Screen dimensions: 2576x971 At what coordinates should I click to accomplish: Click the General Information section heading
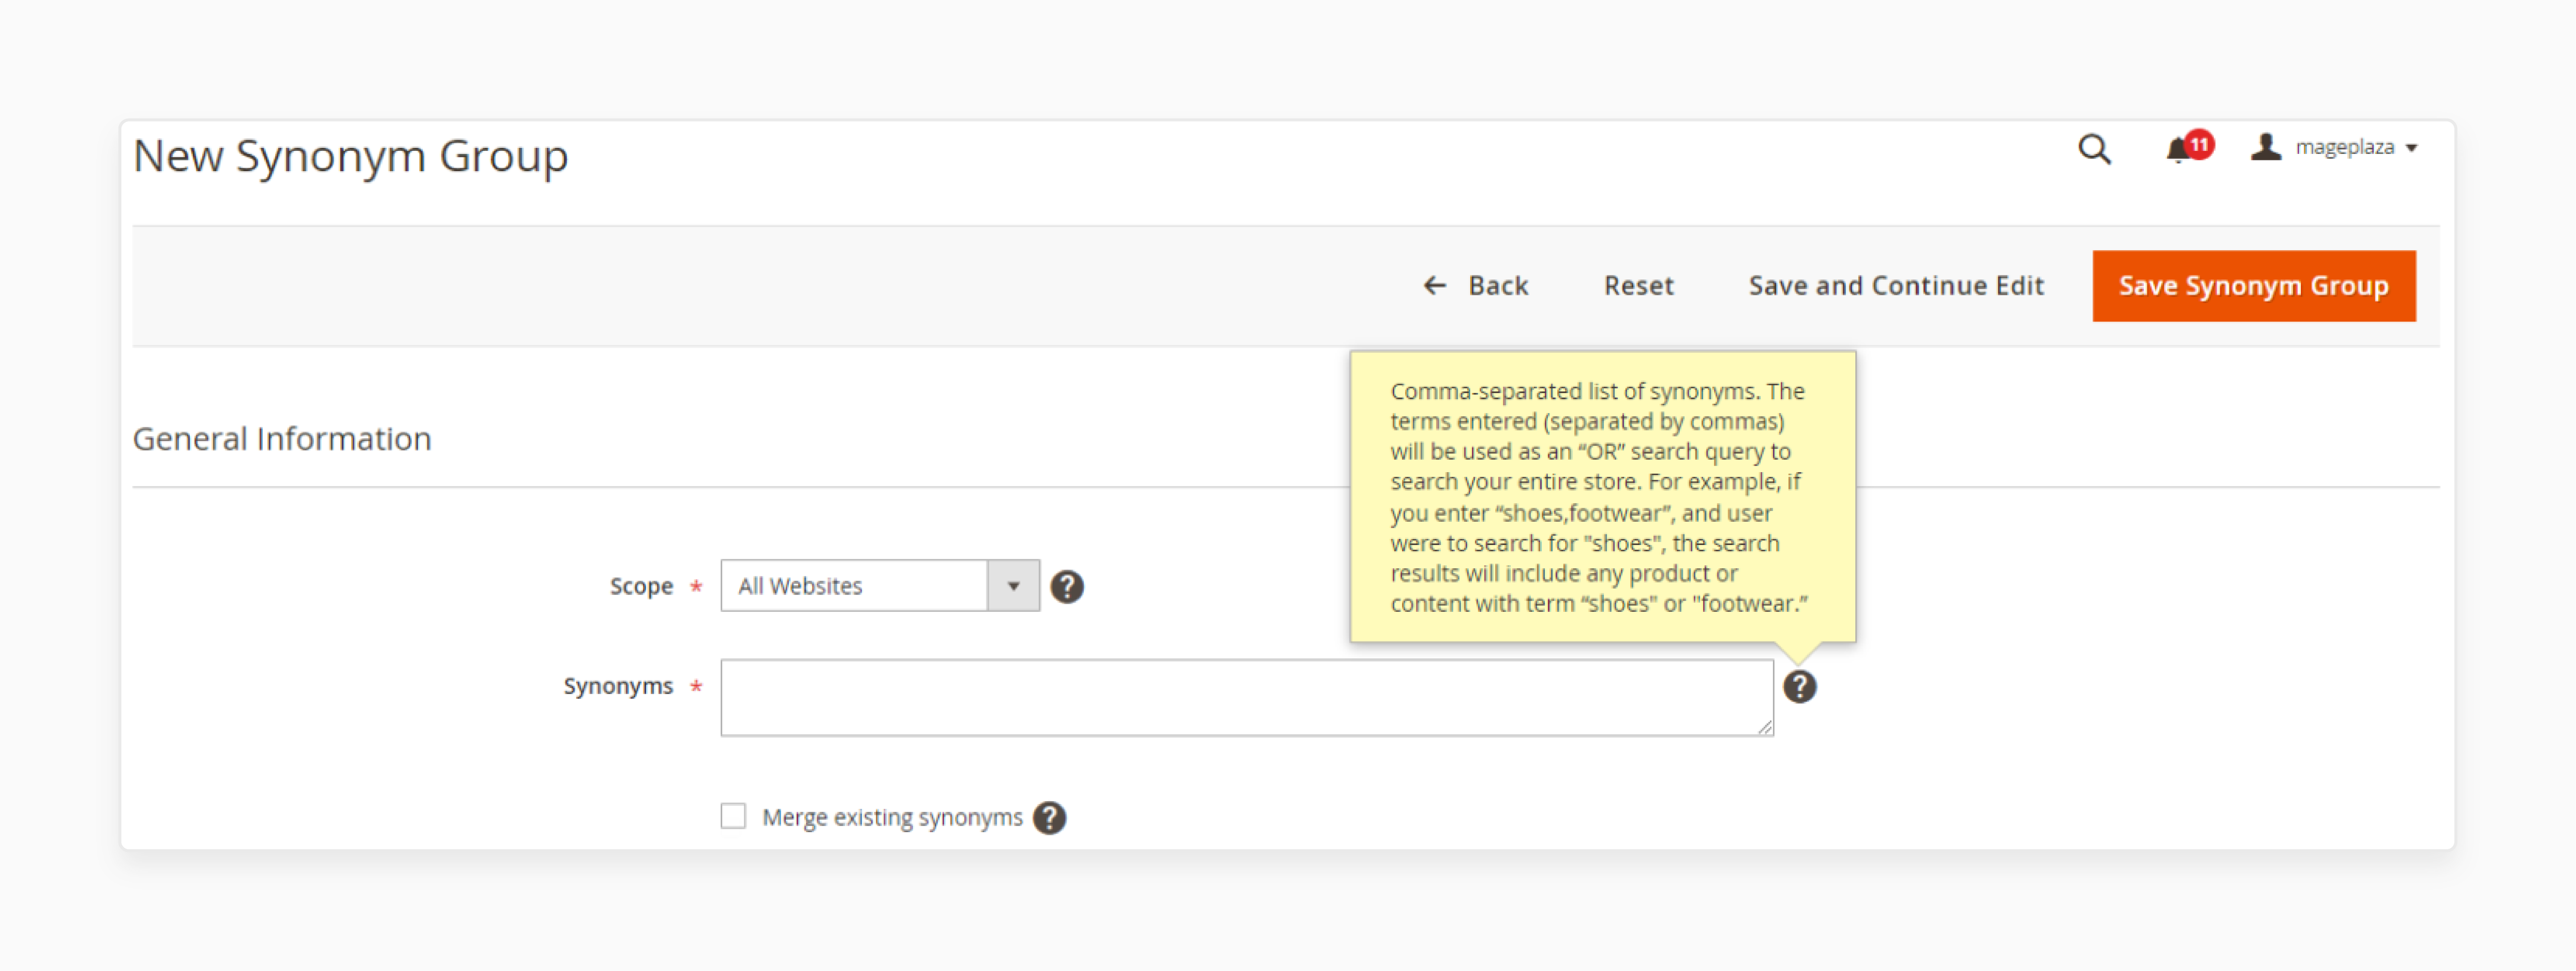(x=282, y=439)
